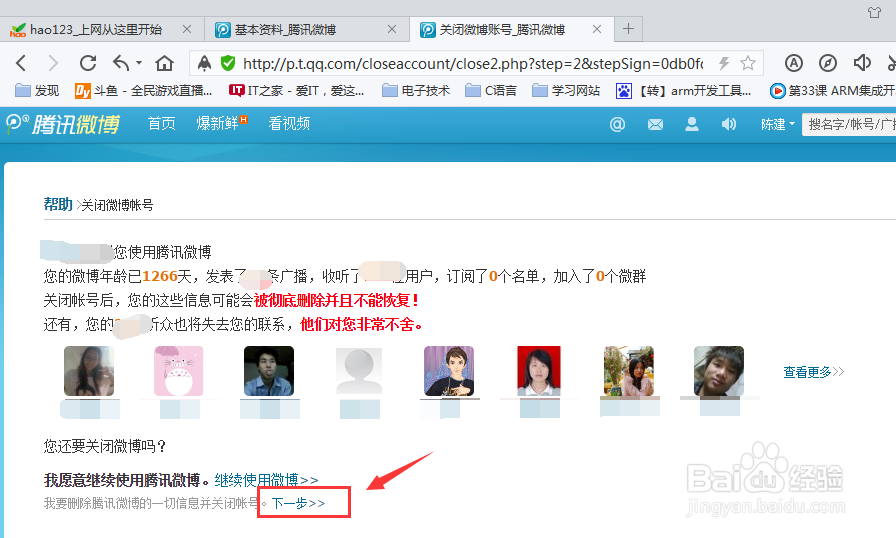Expand the 陈建 account dropdown
The height and width of the screenshot is (538, 896).
pyautogui.click(x=778, y=124)
